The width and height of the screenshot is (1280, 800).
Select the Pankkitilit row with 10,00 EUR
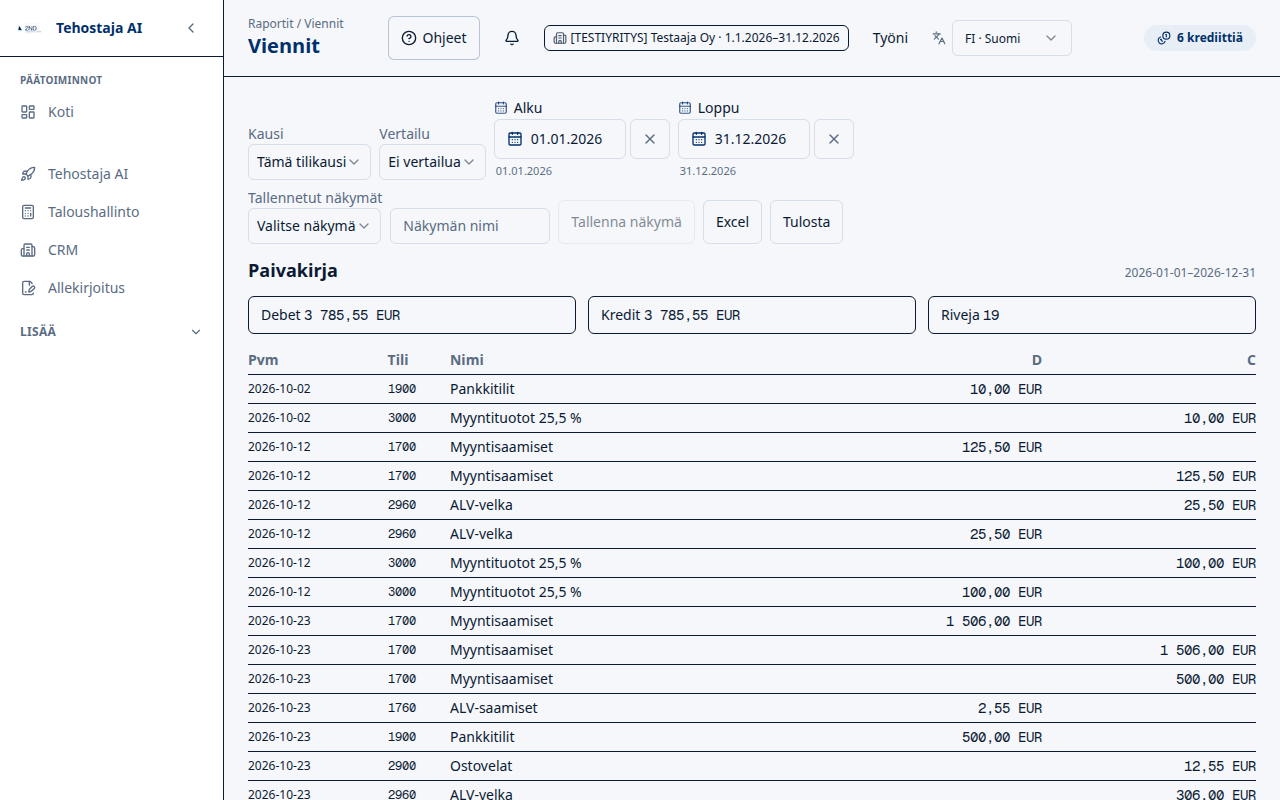click(x=752, y=389)
